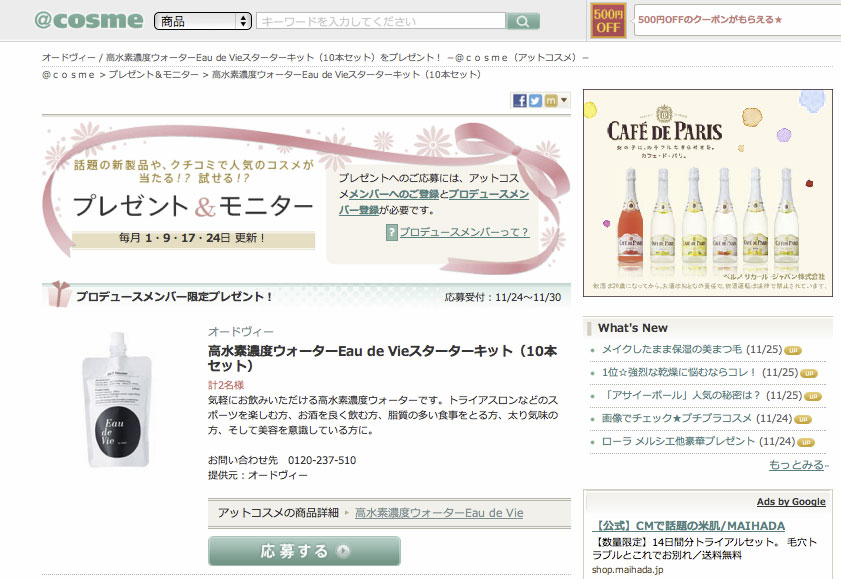Click the 計2名様 winners count text
Viewport: 841px width, 579px height.
pyautogui.click(x=226, y=385)
